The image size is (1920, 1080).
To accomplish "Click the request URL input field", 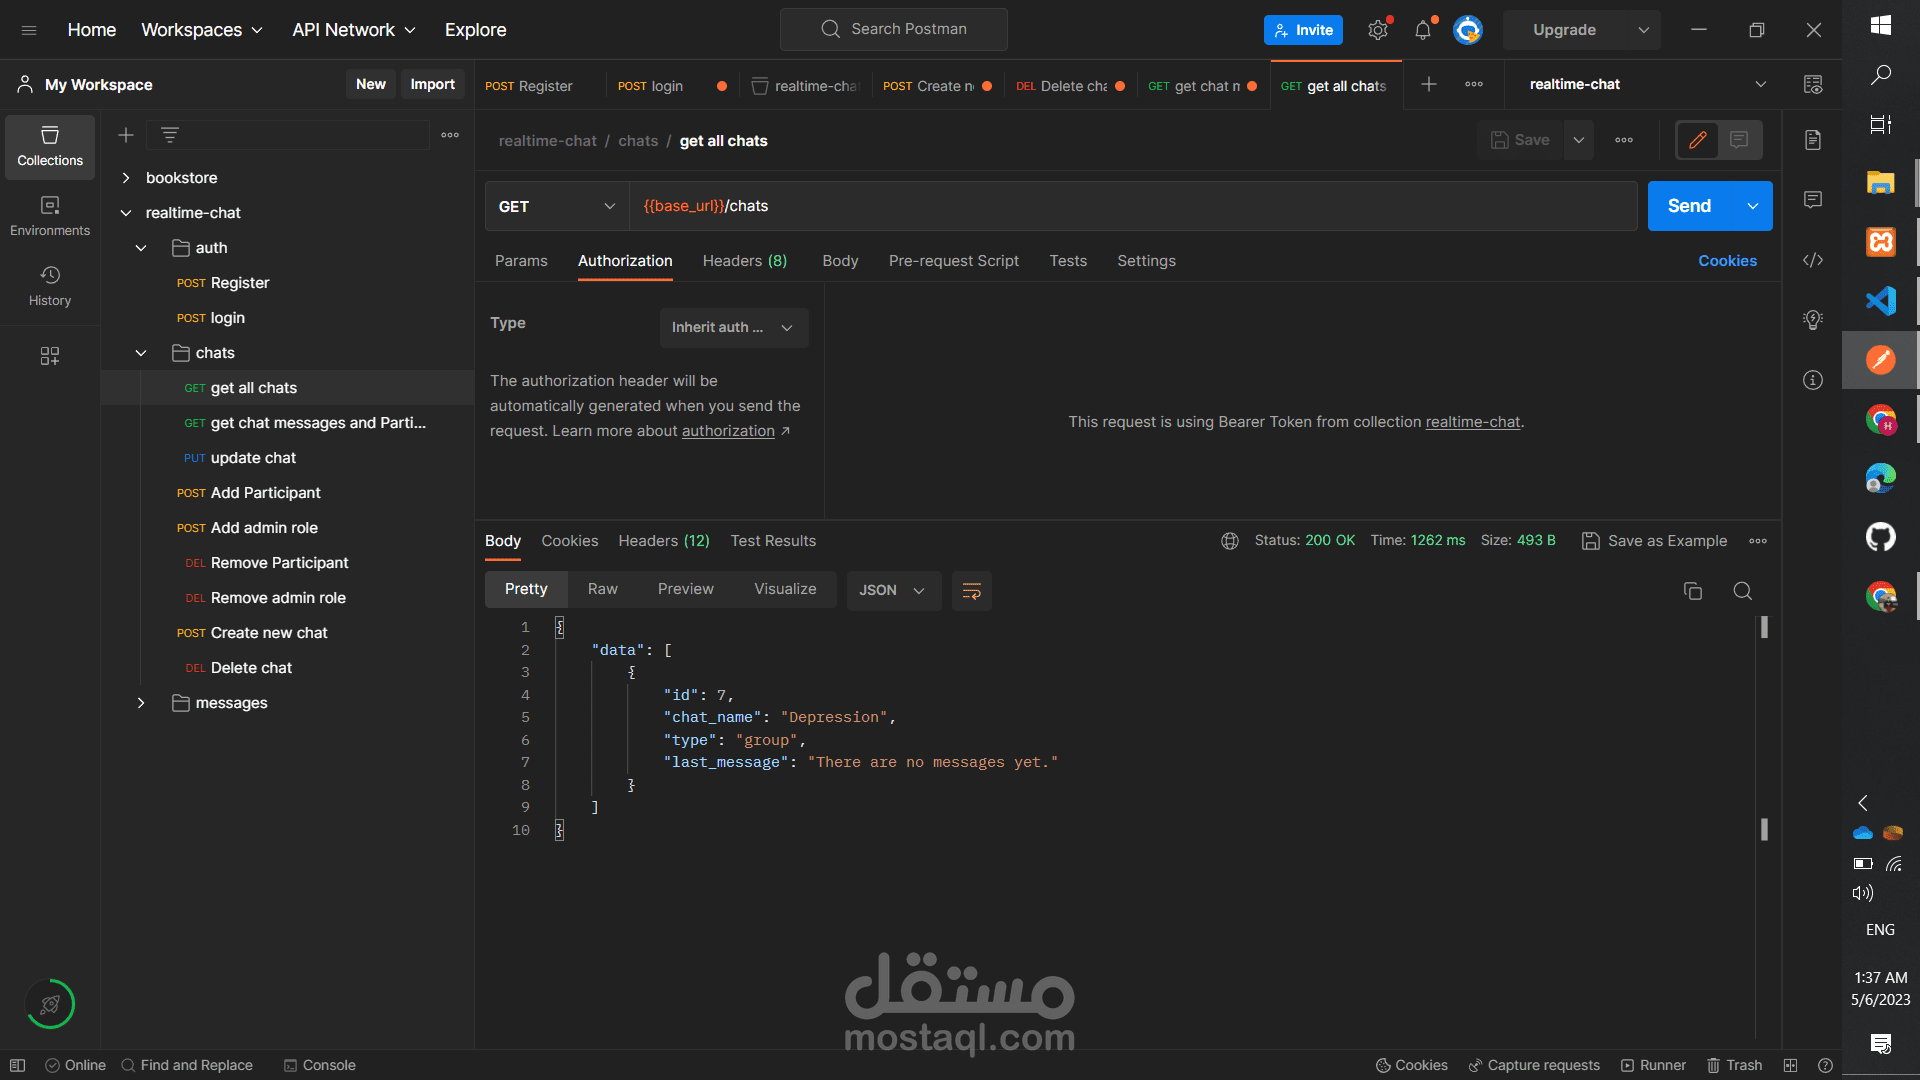I will coord(1130,206).
